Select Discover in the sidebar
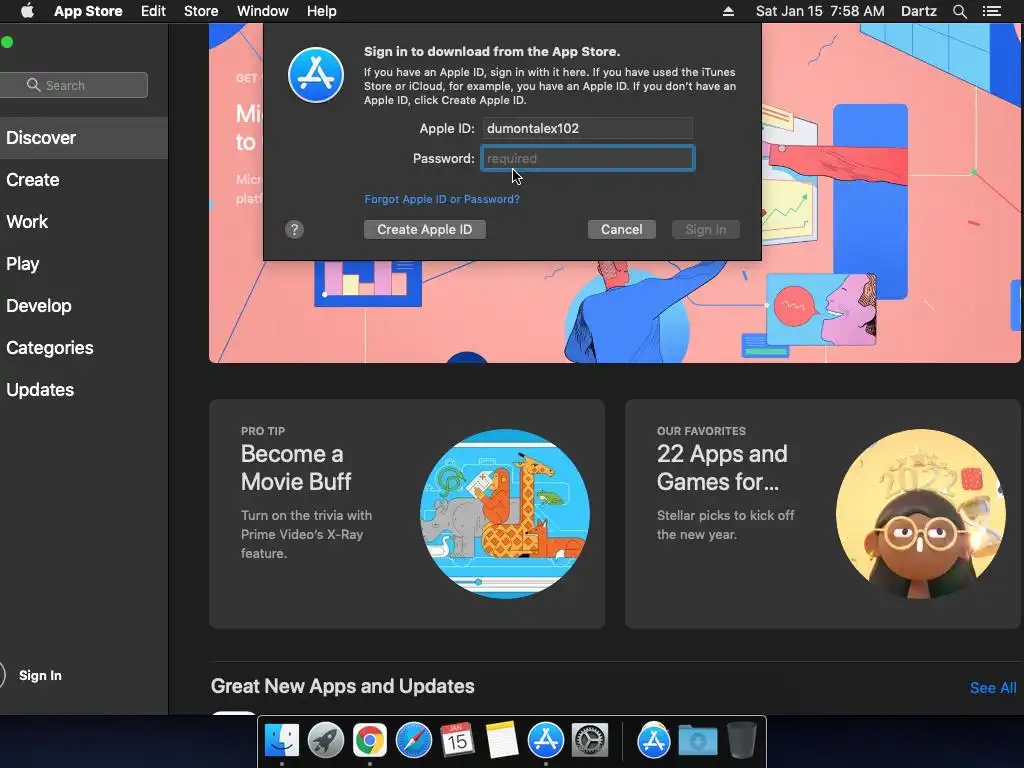The image size is (1024, 768). point(84,138)
